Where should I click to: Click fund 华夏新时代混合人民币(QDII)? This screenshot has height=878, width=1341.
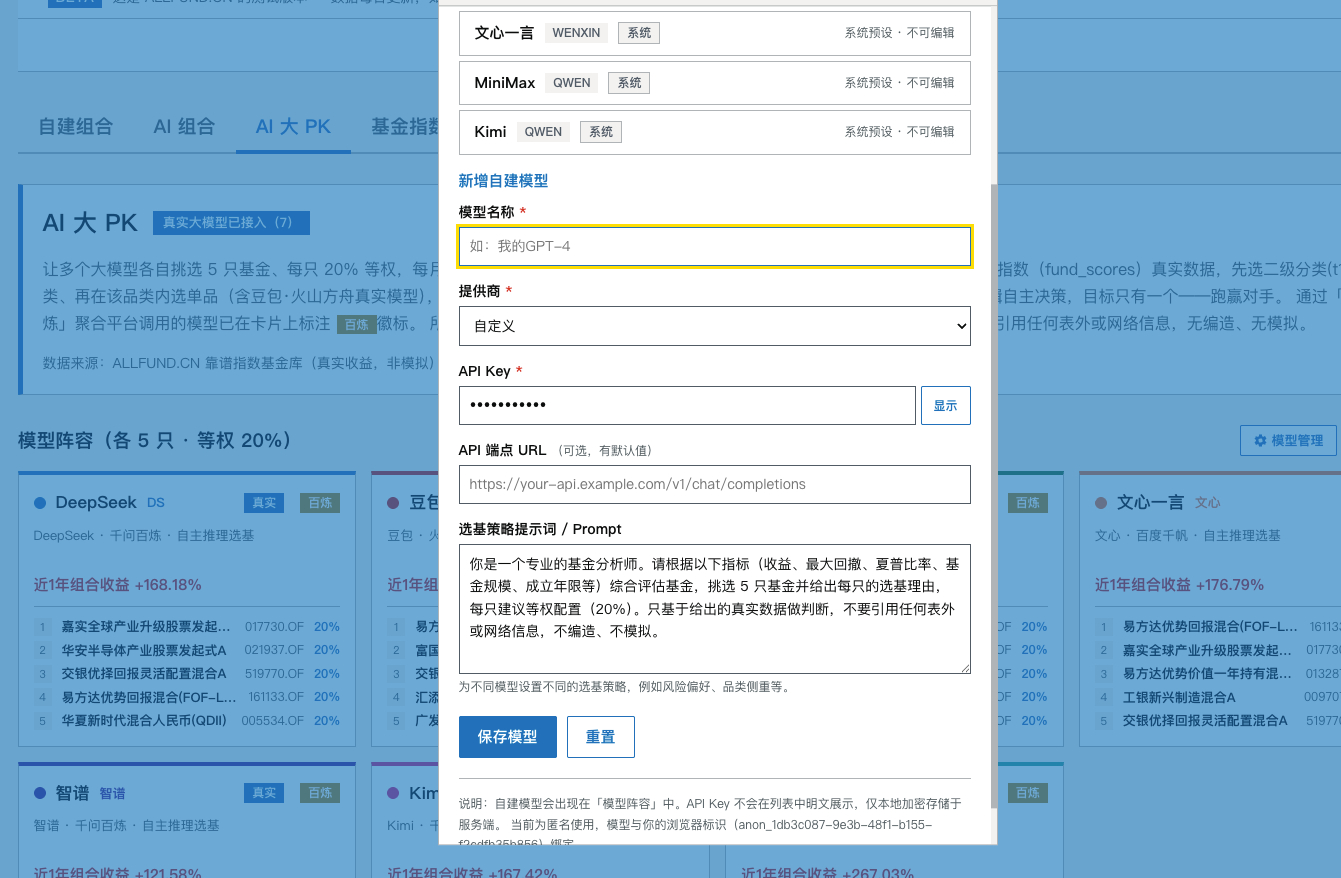click(x=144, y=720)
